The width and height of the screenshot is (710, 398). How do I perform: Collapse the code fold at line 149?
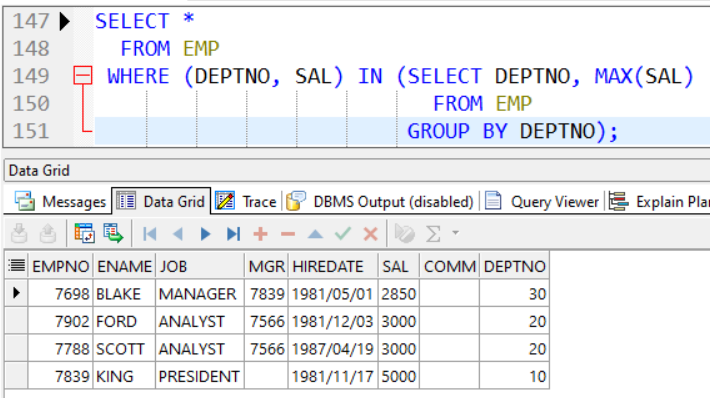pyautogui.click(x=82, y=76)
